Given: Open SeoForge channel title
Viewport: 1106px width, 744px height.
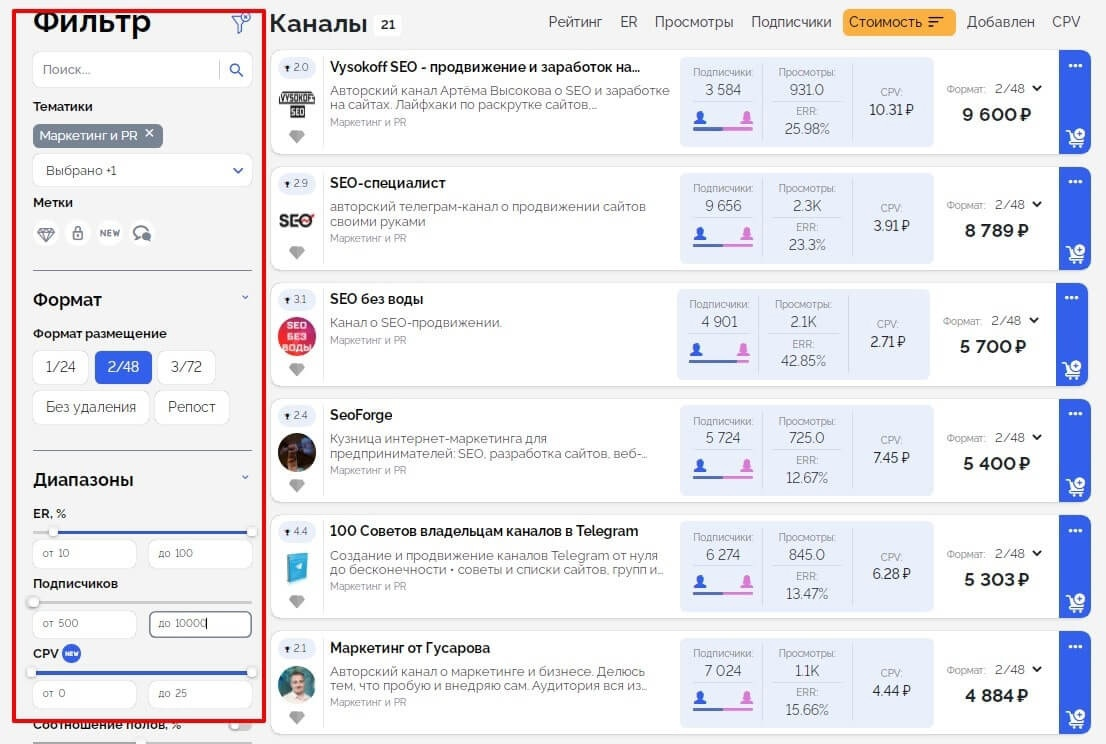Looking at the screenshot, I should coord(360,415).
